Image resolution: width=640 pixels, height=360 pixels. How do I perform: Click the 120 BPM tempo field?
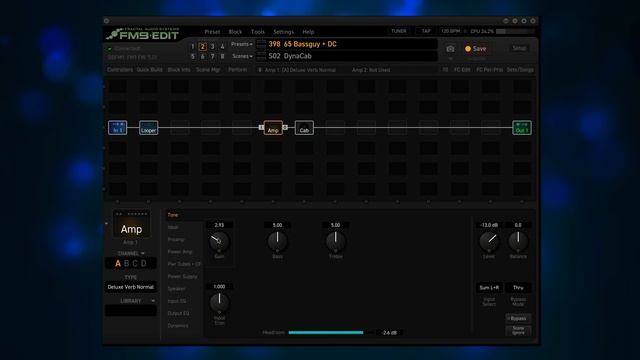[450, 31]
